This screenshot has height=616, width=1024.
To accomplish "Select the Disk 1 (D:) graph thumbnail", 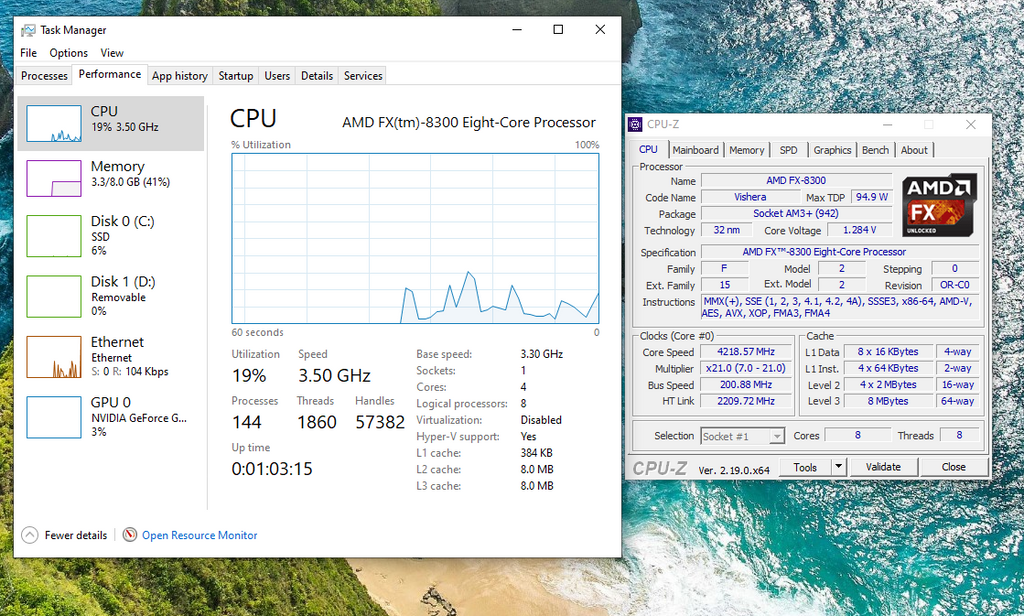I will coord(54,297).
